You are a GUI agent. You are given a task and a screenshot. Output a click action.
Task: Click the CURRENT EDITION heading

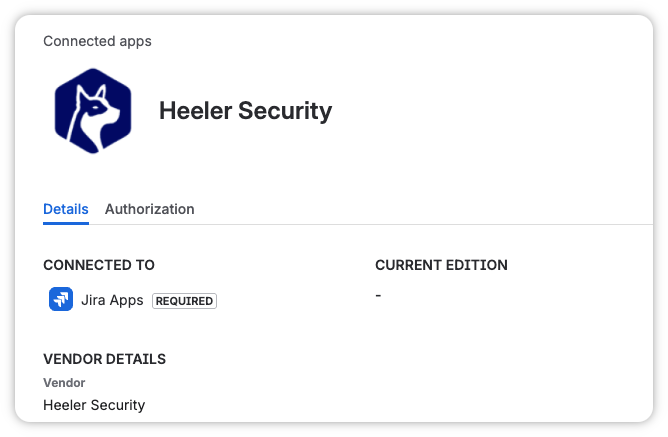pyautogui.click(x=441, y=265)
